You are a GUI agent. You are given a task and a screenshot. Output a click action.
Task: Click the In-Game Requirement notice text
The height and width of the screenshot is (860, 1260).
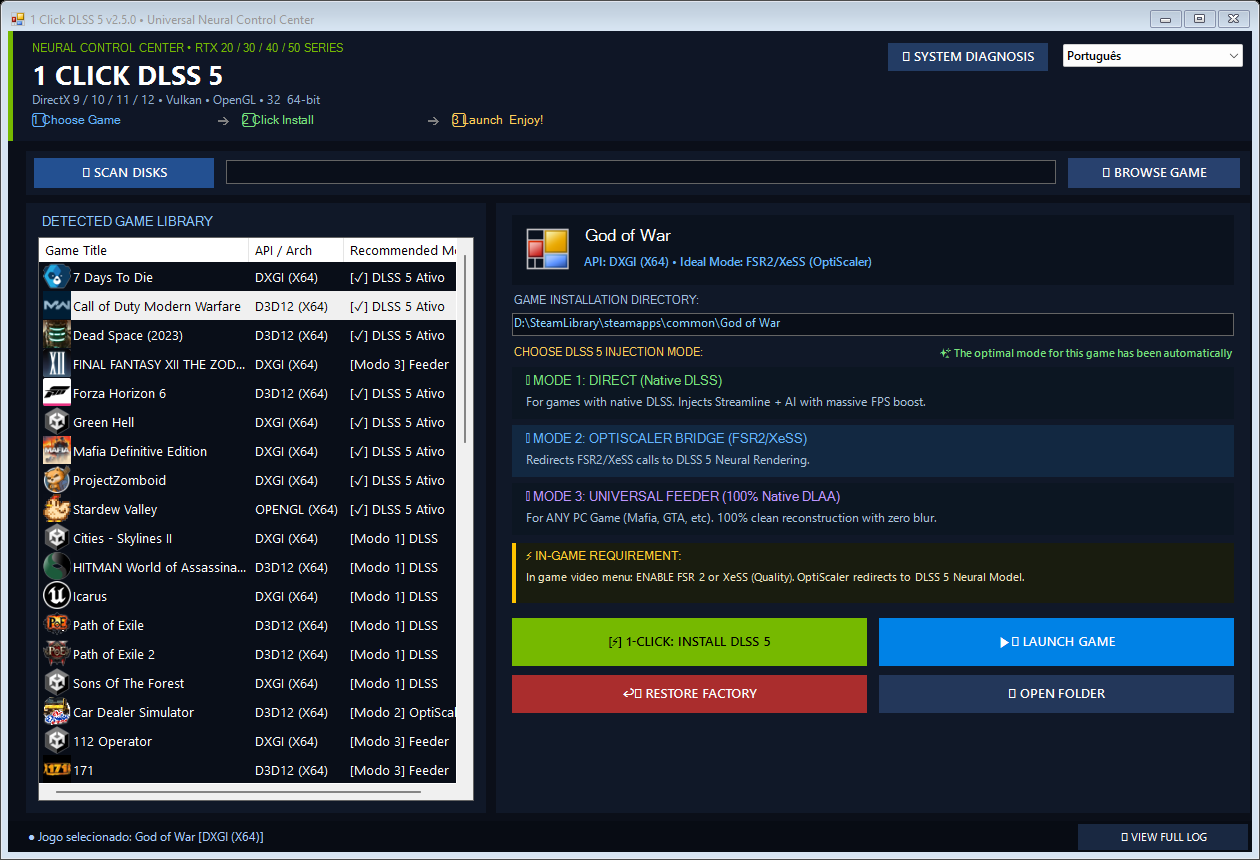click(777, 577)
